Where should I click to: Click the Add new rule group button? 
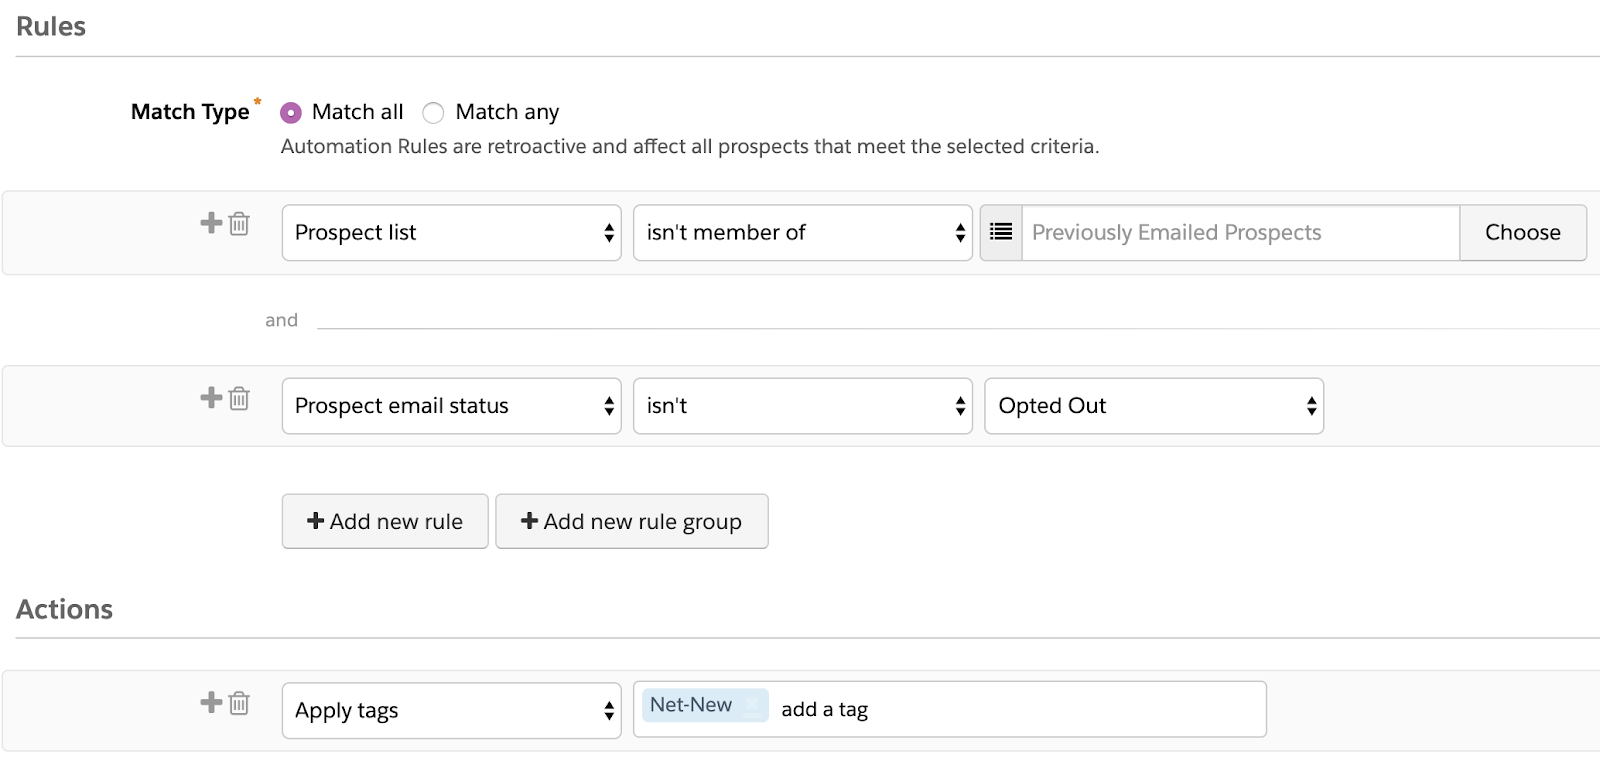(x=632, y=521)
